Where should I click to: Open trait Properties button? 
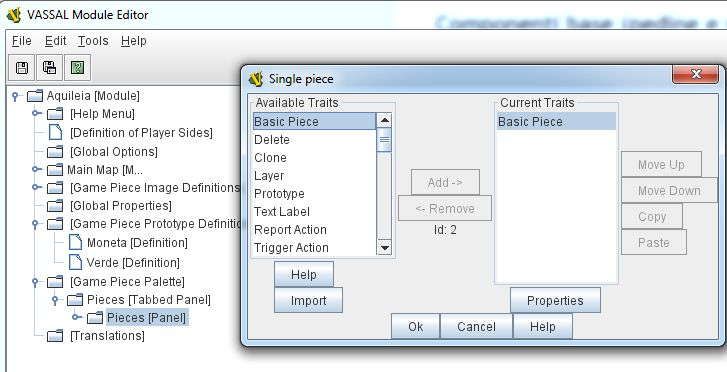(x=555, y=301)
